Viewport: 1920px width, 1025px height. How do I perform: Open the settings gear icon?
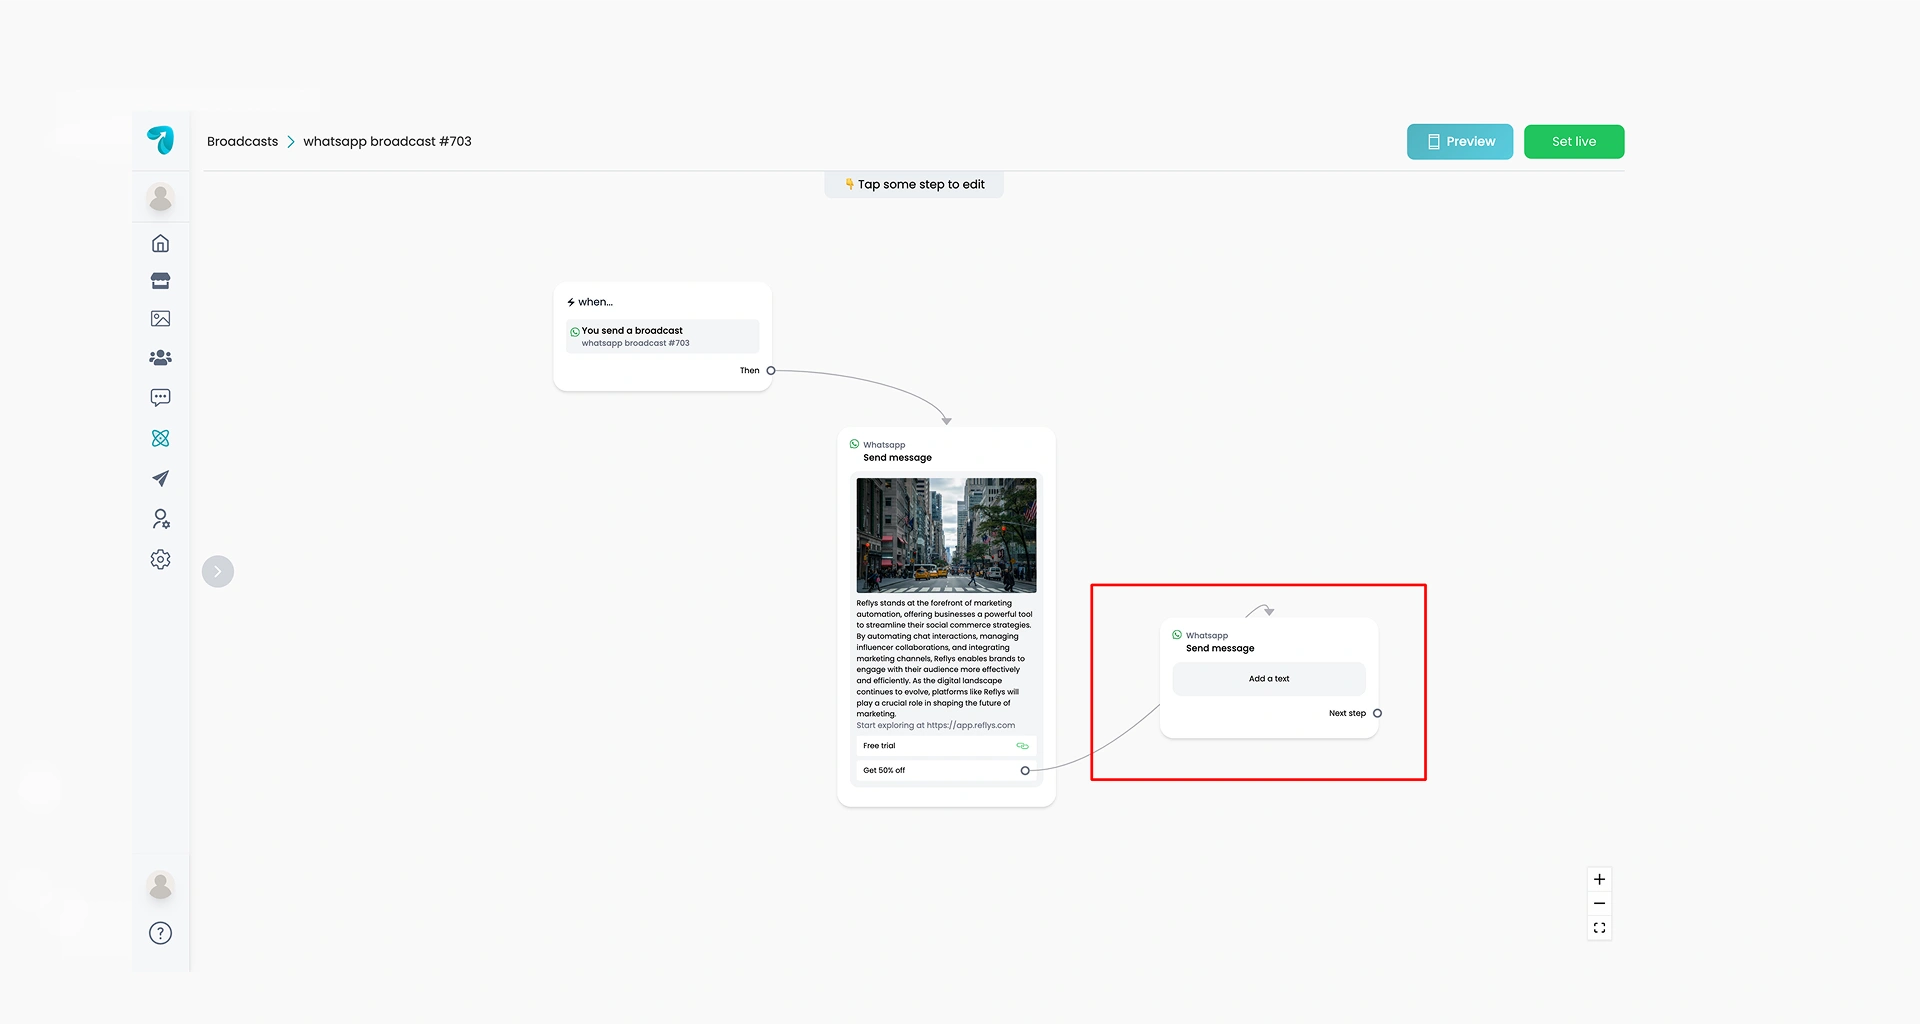(x=160, y=559)
